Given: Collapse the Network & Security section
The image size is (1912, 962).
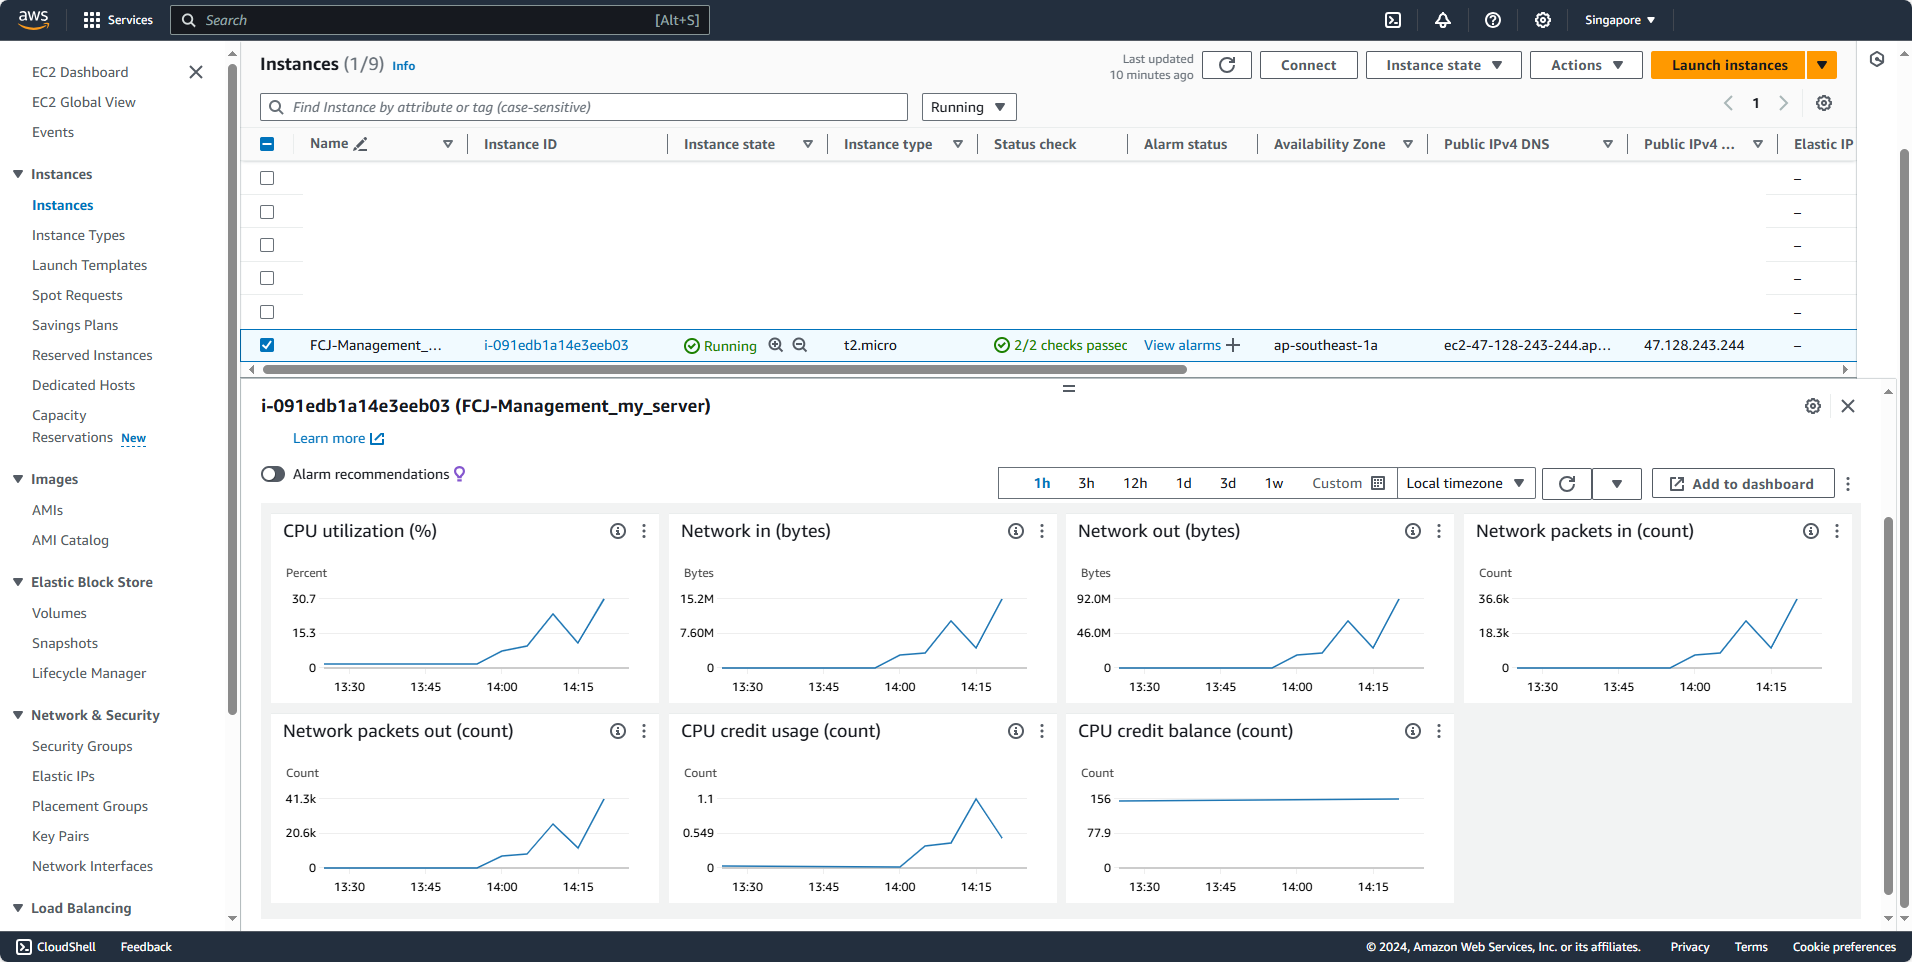Looking at the screenshot, I should click(18, 715).
